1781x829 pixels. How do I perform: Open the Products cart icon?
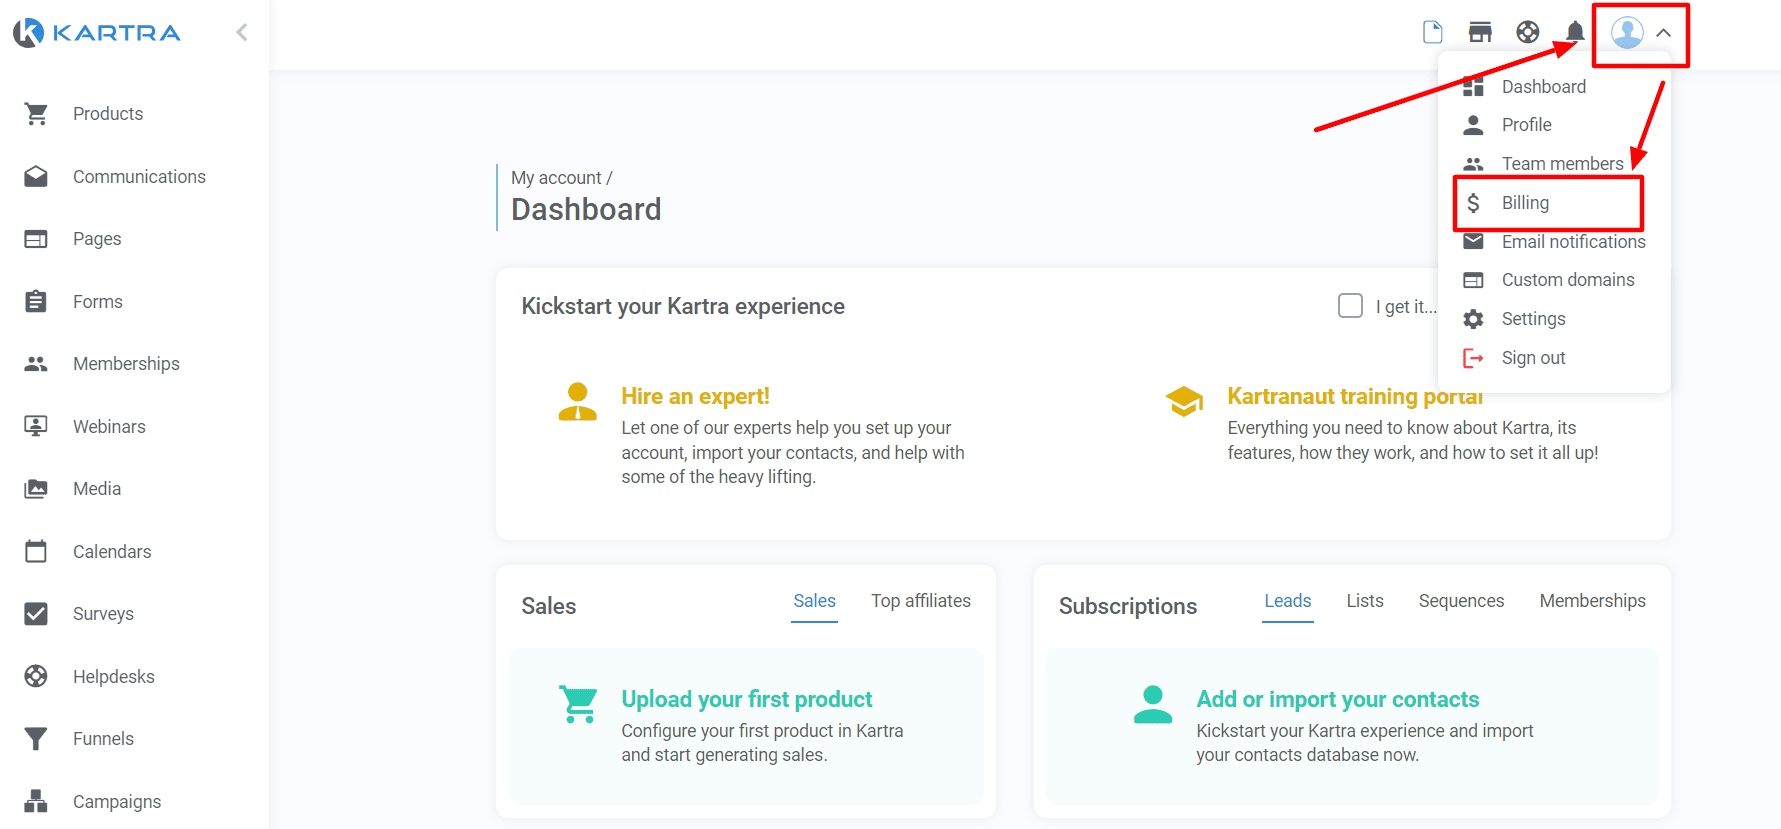(x=36, y=114)
